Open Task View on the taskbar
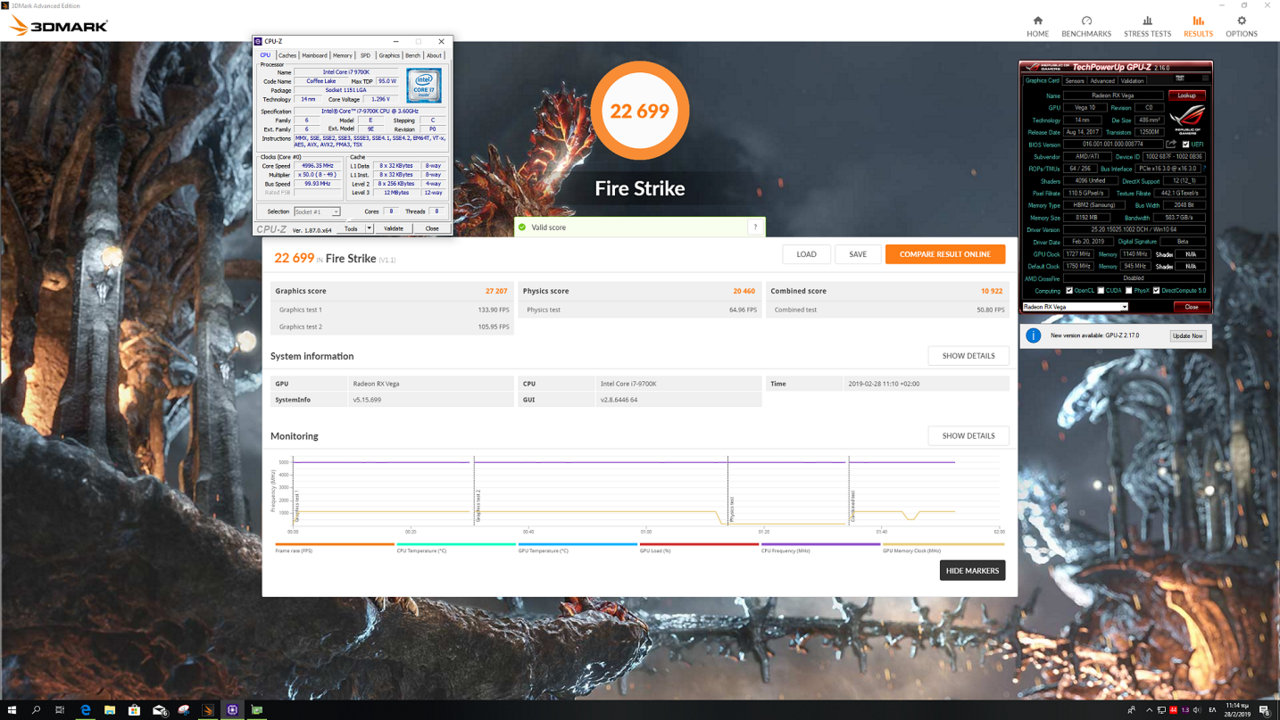1280x720 pixels. point(61,710)
